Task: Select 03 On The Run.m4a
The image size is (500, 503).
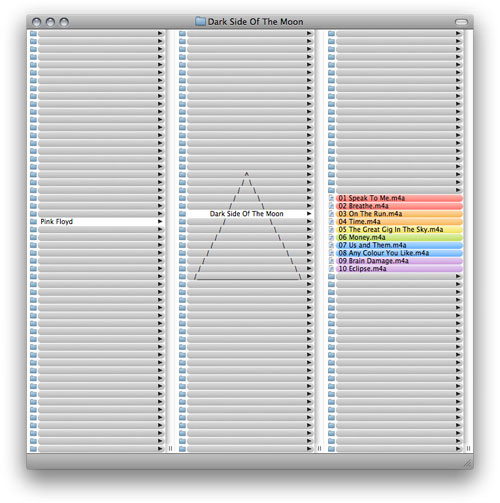Action: click(399, 214)
